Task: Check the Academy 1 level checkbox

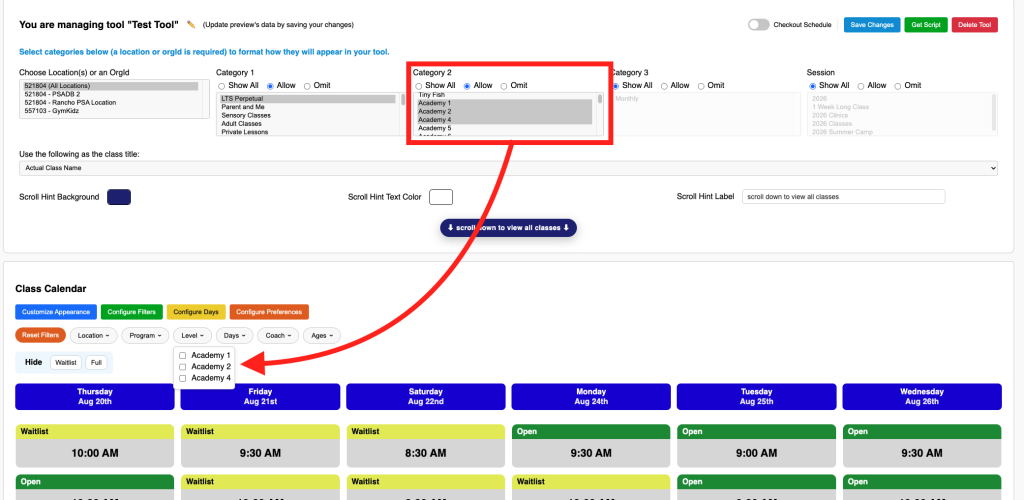Action: pos(183,356)
